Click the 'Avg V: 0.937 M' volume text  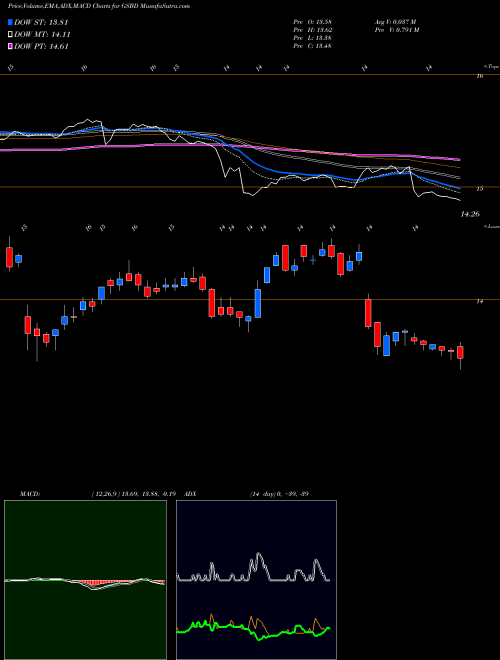pos(395,22)
